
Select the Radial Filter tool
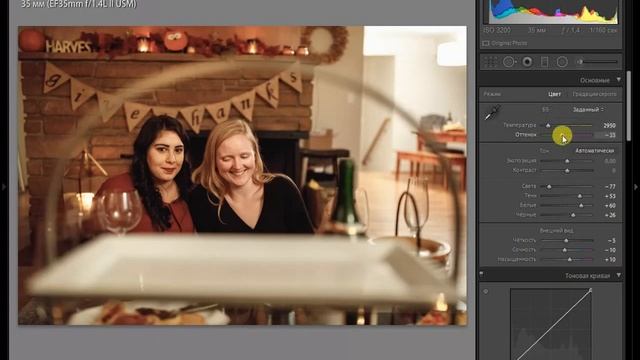pyautogui.click(x=562, y=62)
